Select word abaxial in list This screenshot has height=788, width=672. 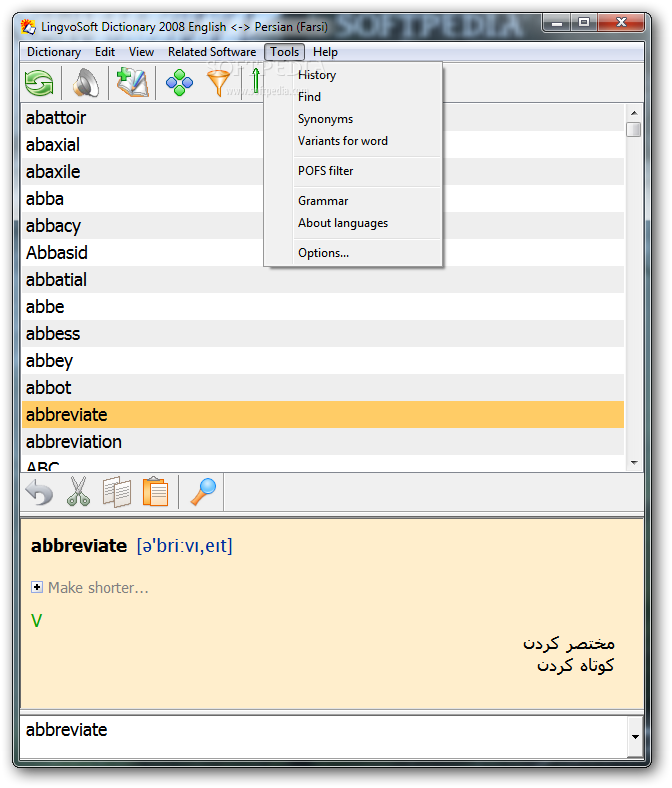[x=323, y=145]
